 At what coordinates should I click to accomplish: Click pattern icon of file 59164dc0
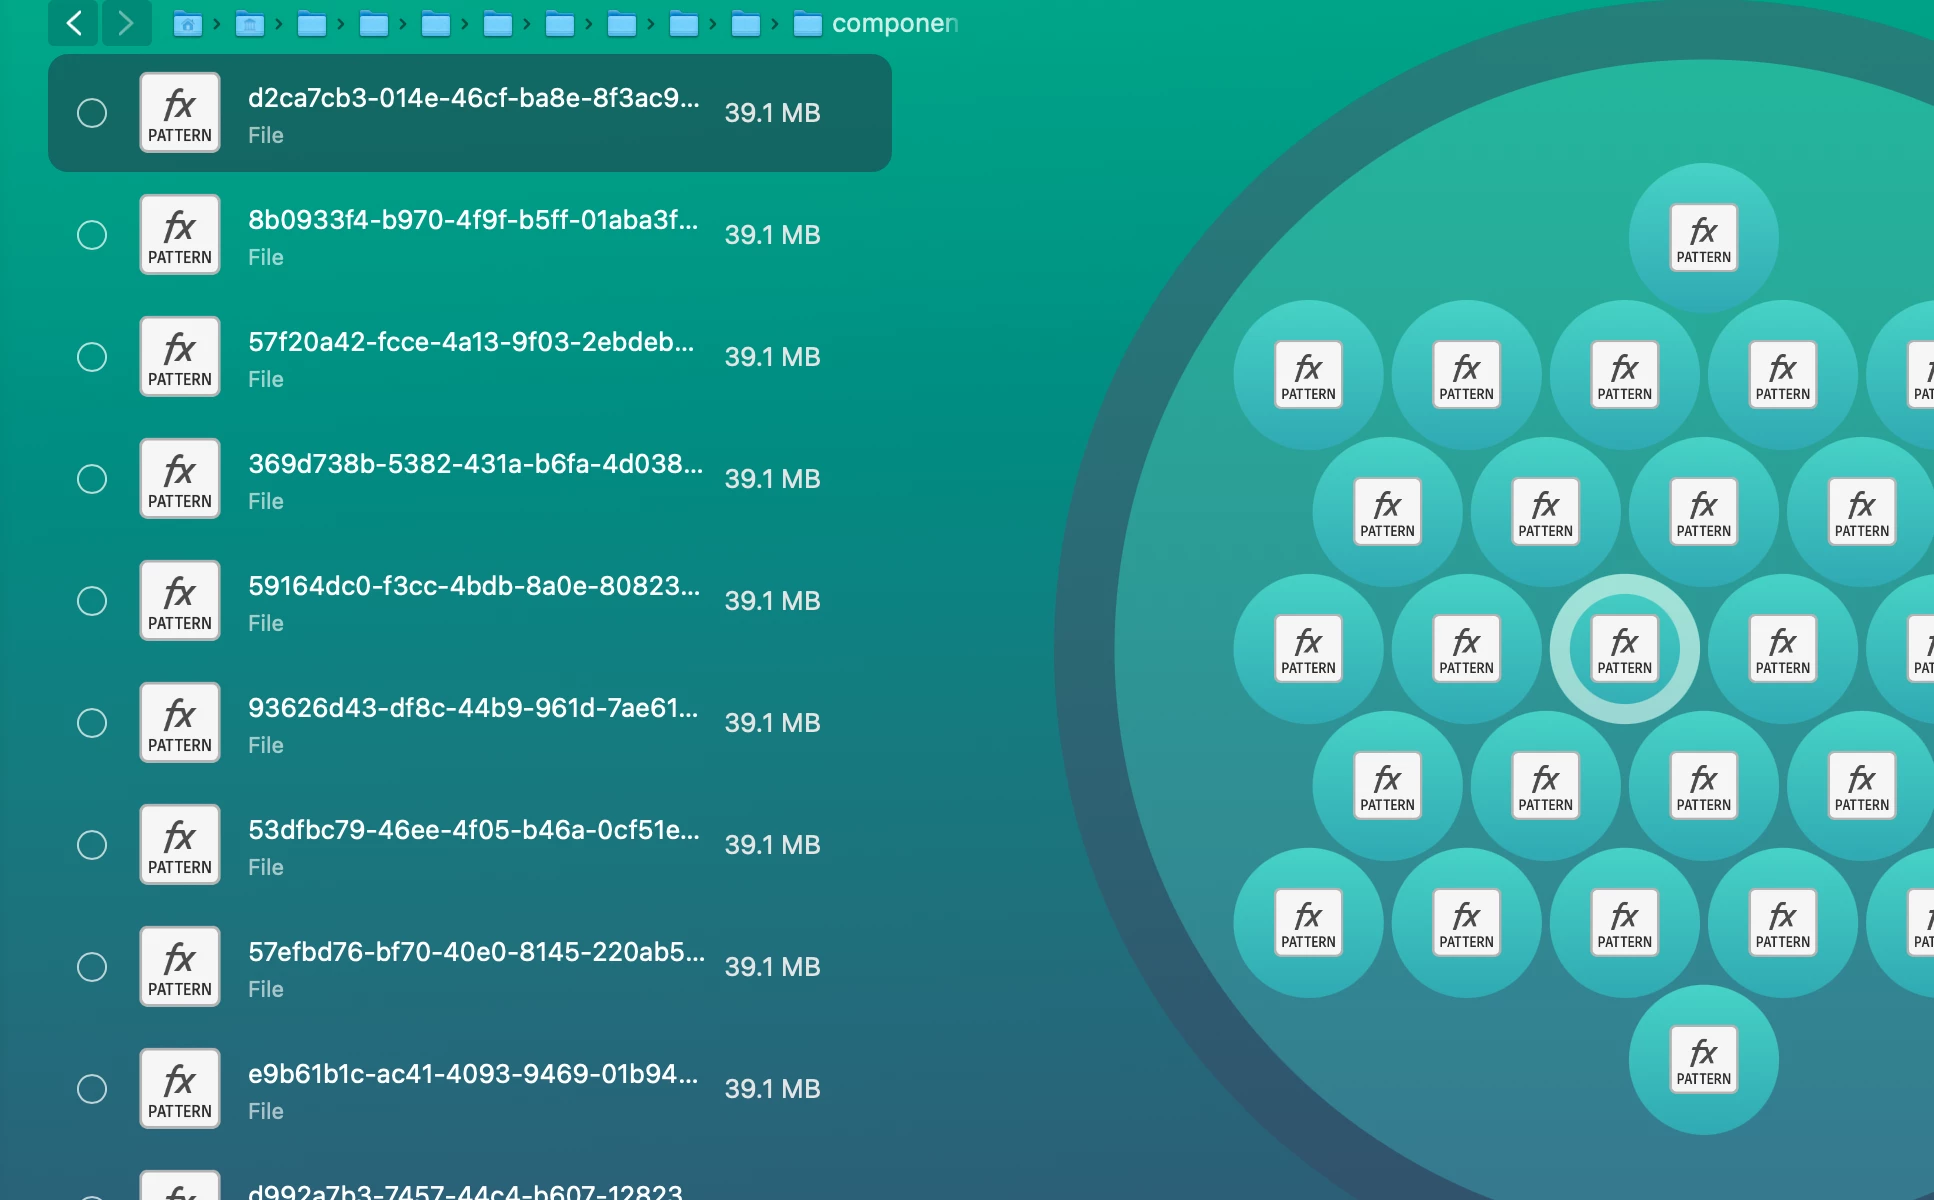coord(180,601)
